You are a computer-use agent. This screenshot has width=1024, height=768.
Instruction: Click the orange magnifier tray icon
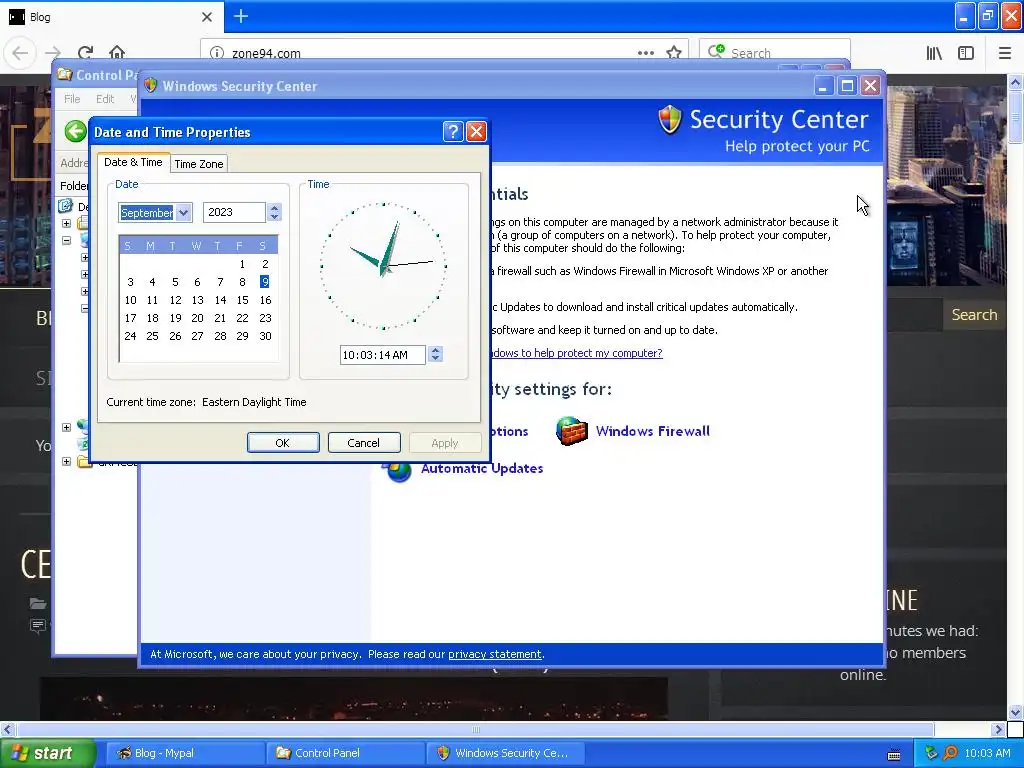click(x=950, y=753)
